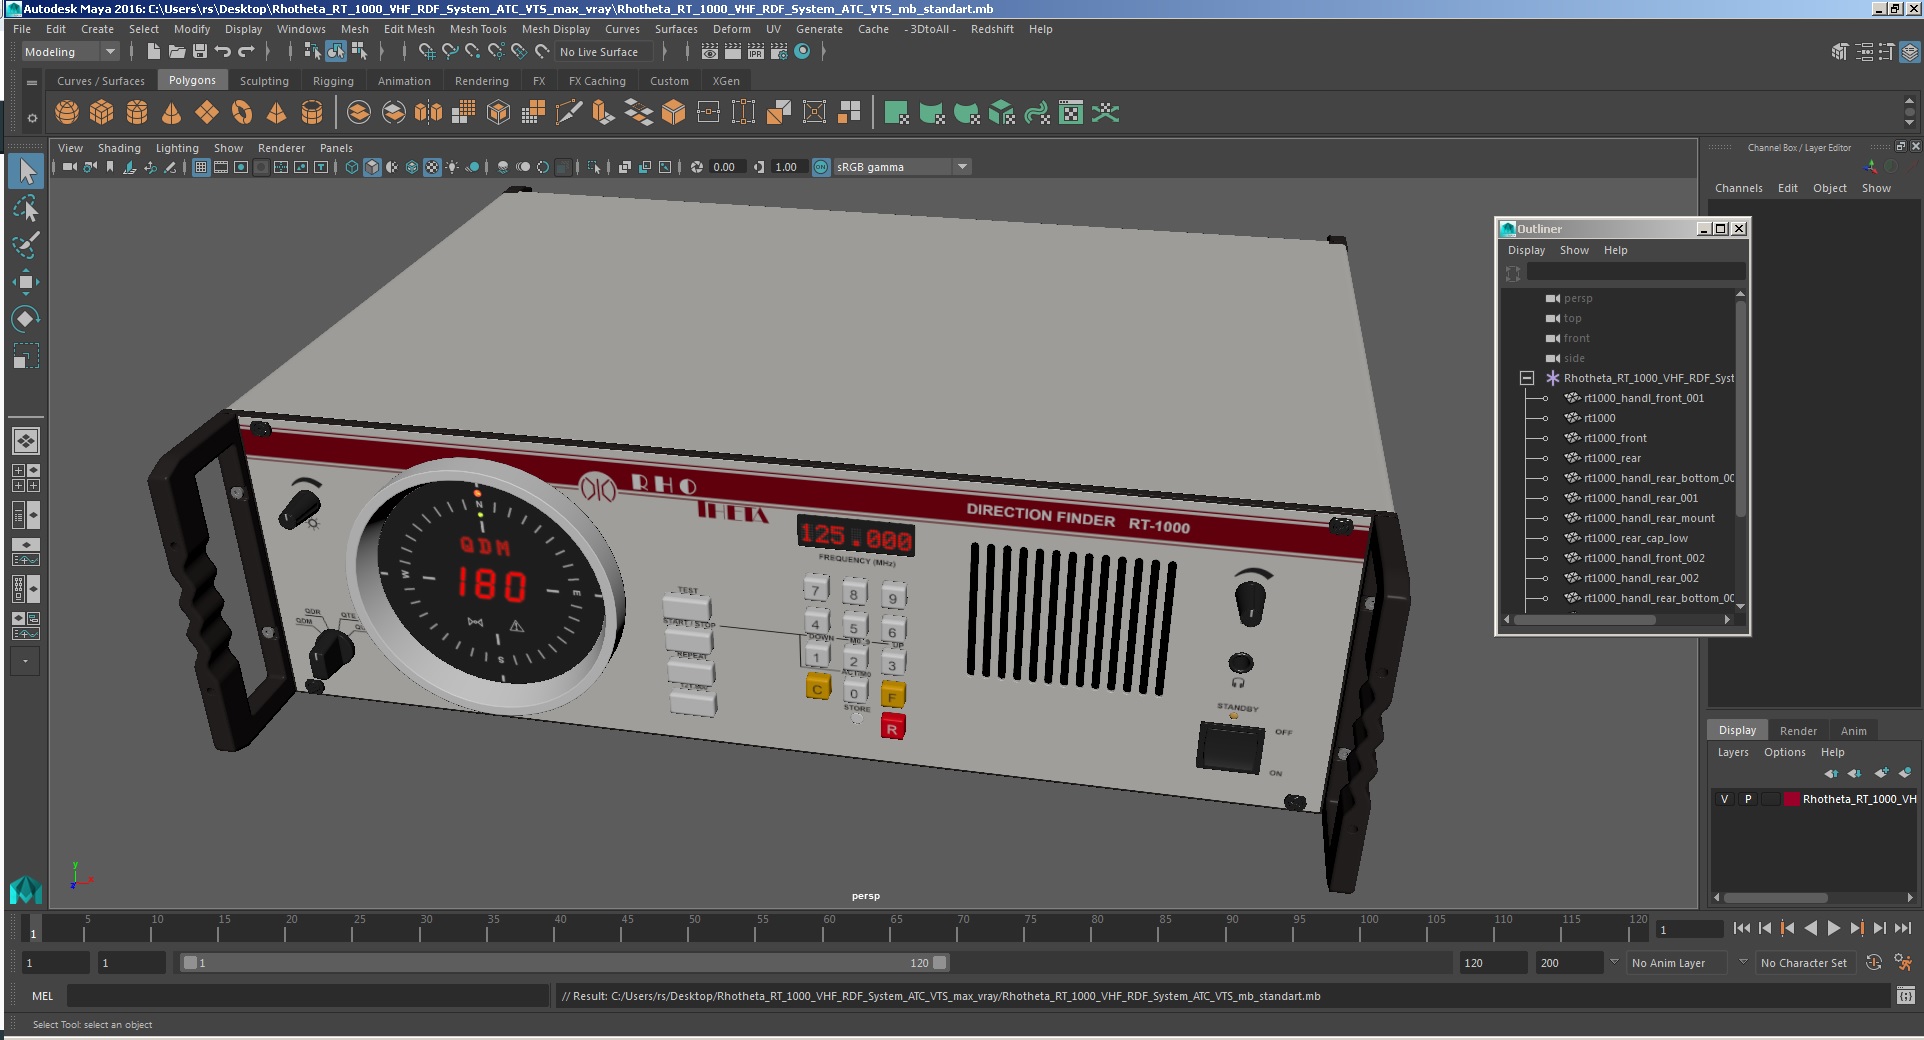Open the shelf settings gear menu
1924x1040 pixels.
point(32,118)
